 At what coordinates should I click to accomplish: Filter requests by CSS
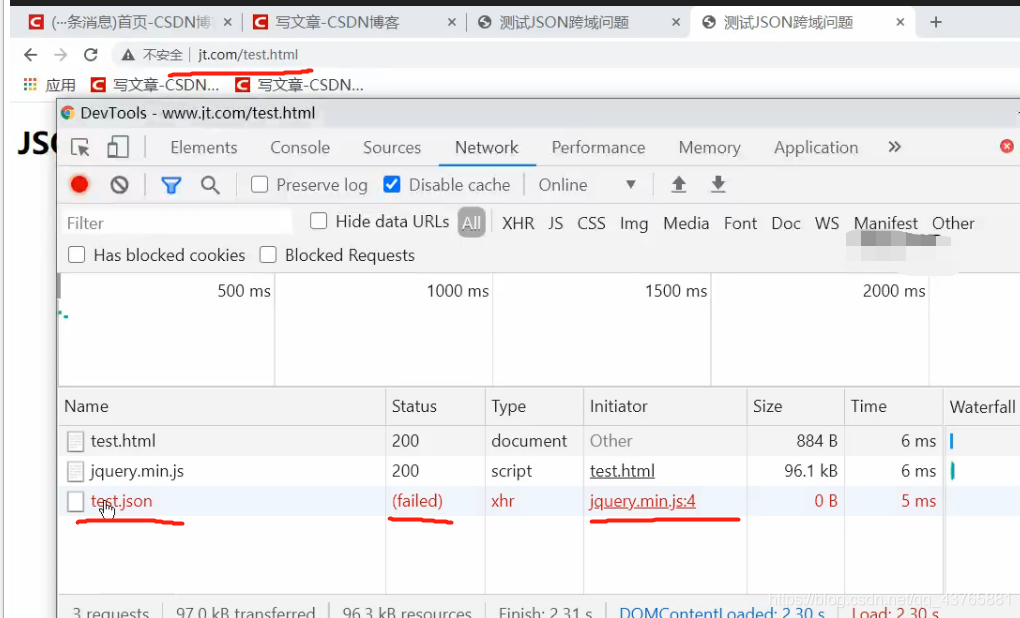point(591,223)
